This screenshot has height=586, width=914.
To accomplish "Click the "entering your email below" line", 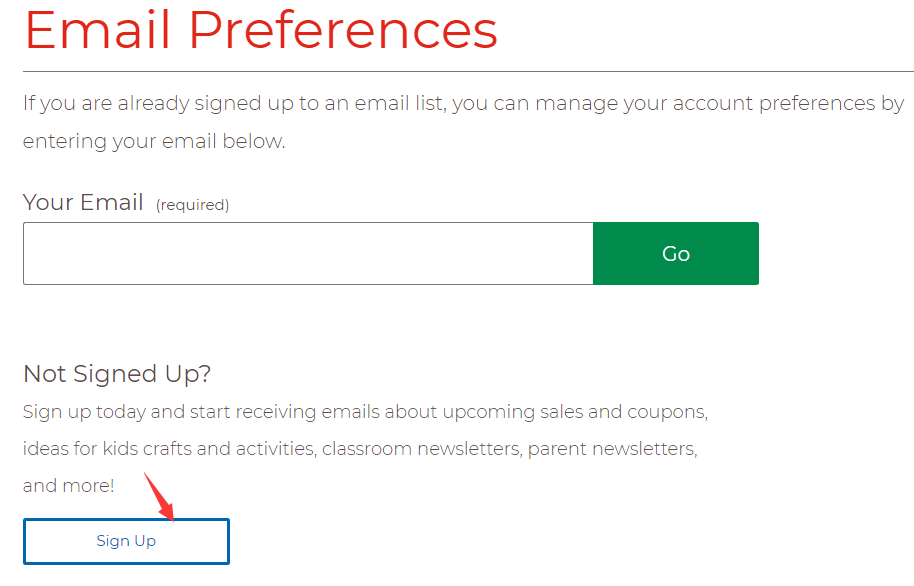I will pyautogui.click(x=154, y=141).
